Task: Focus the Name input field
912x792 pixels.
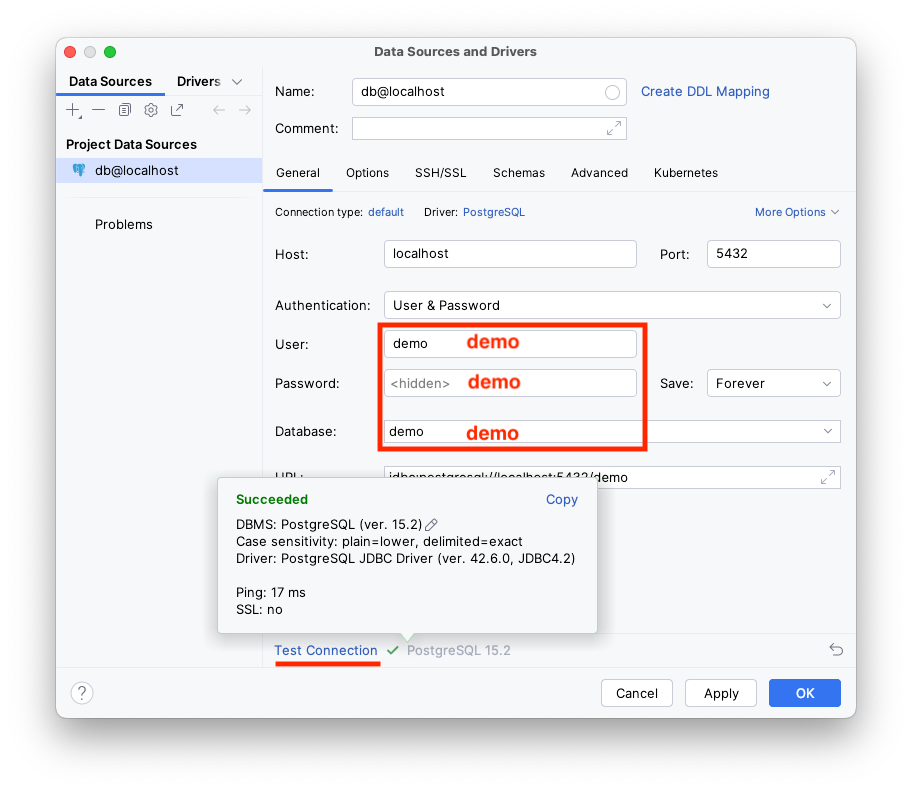Action: [x=489, y=92]
